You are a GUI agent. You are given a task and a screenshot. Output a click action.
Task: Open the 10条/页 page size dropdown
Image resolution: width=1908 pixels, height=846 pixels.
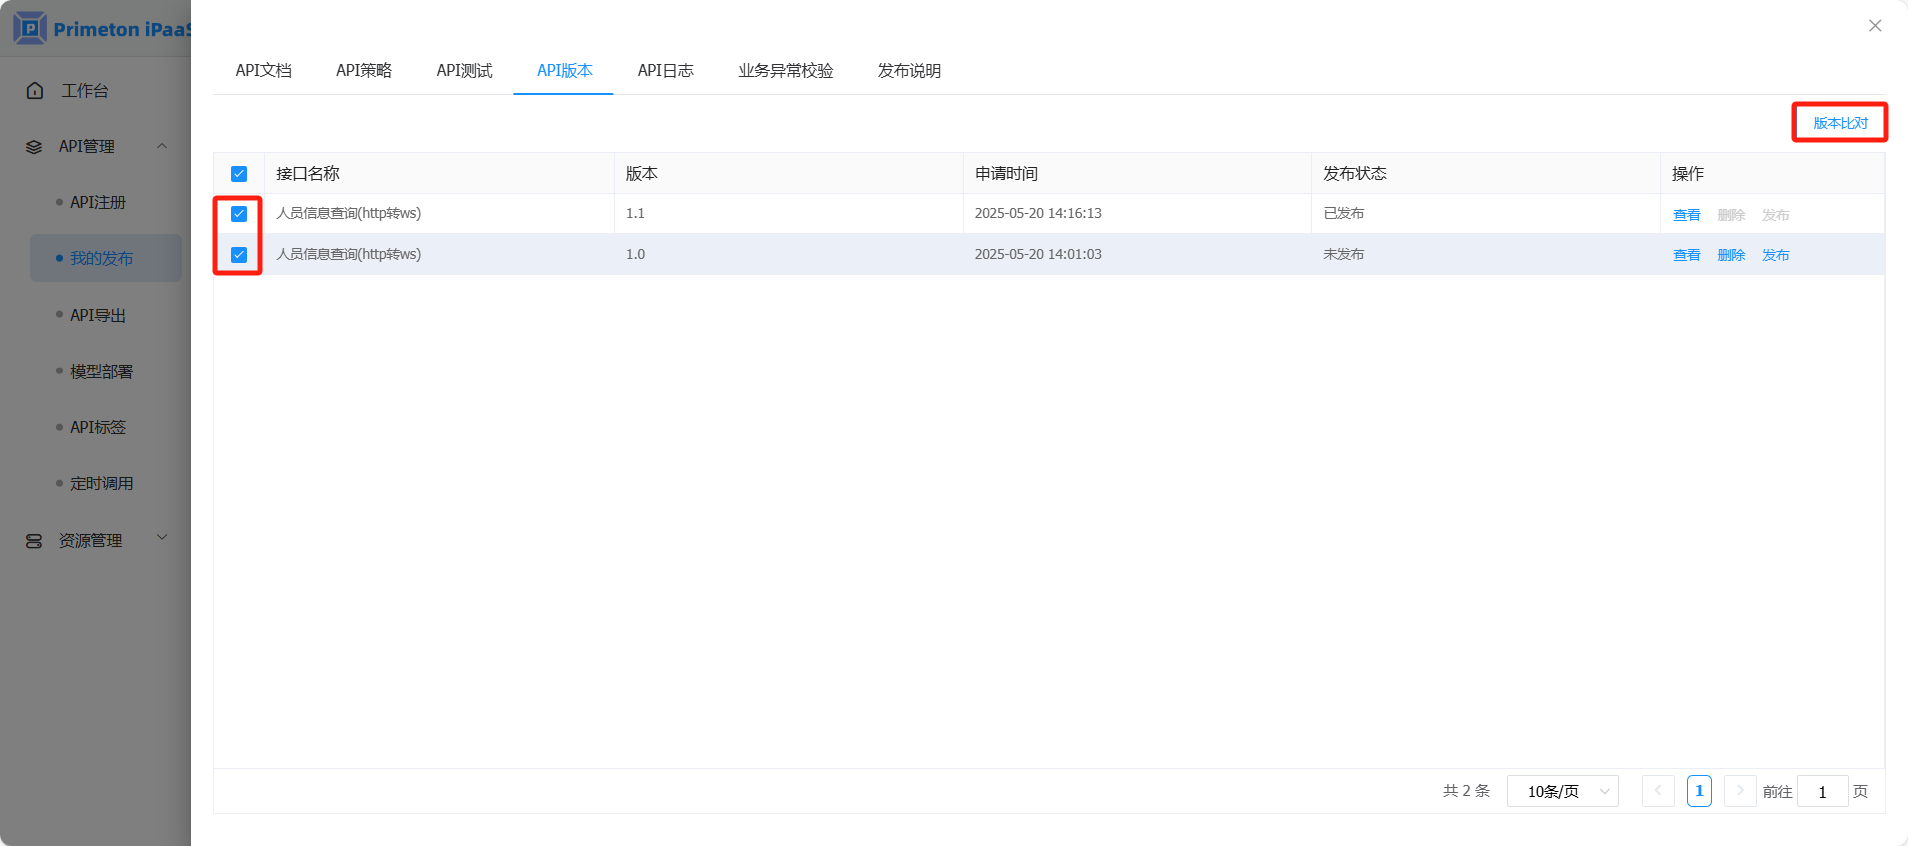pos(1562,791)
